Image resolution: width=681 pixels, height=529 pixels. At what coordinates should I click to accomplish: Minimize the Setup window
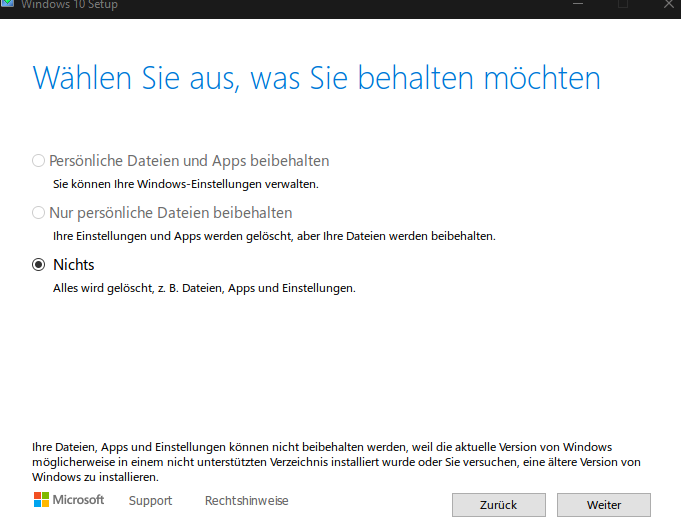click(578, 4)
